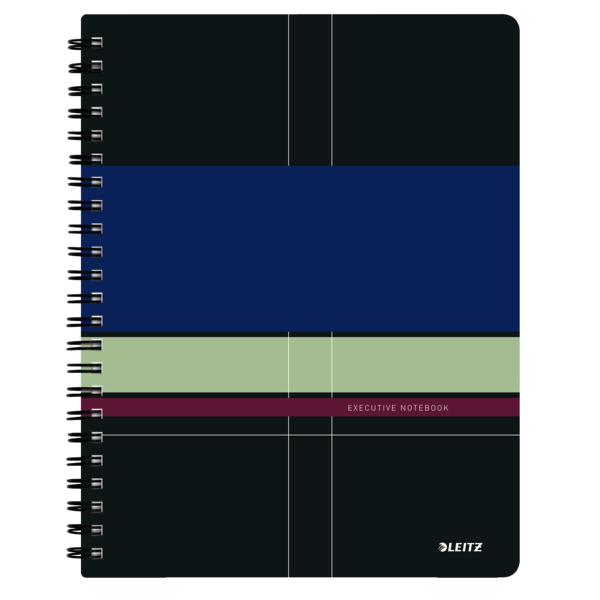Click the rounded bottom-right corner of the cover
The width and height of the screenshot is (600, 600).
(511, 569)
